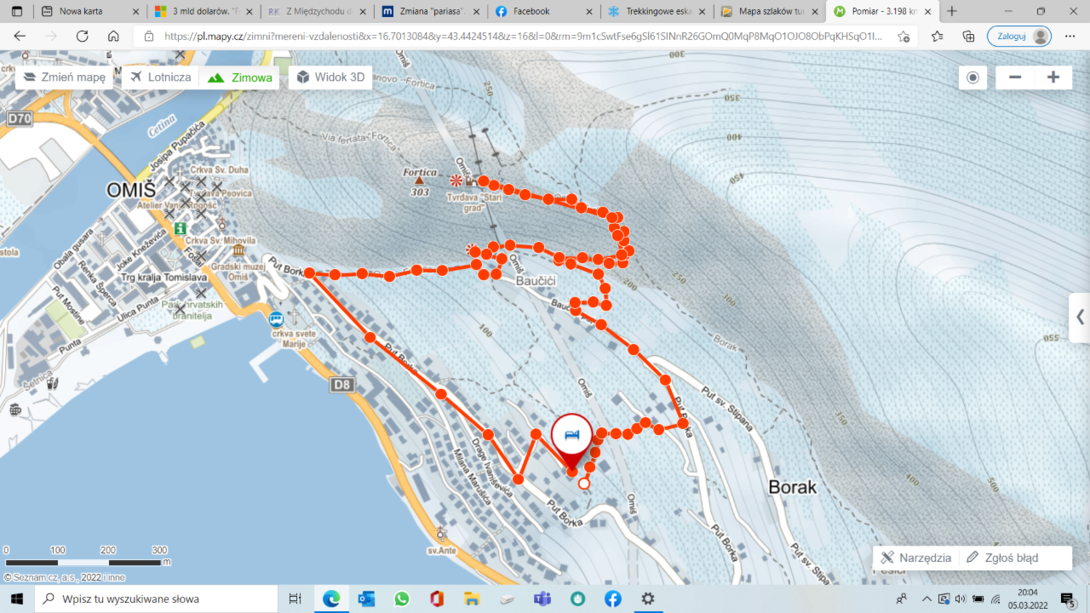Open browser Settings and more menu
Screen dimensions: 1090x613
click(x=1070, y=36)
